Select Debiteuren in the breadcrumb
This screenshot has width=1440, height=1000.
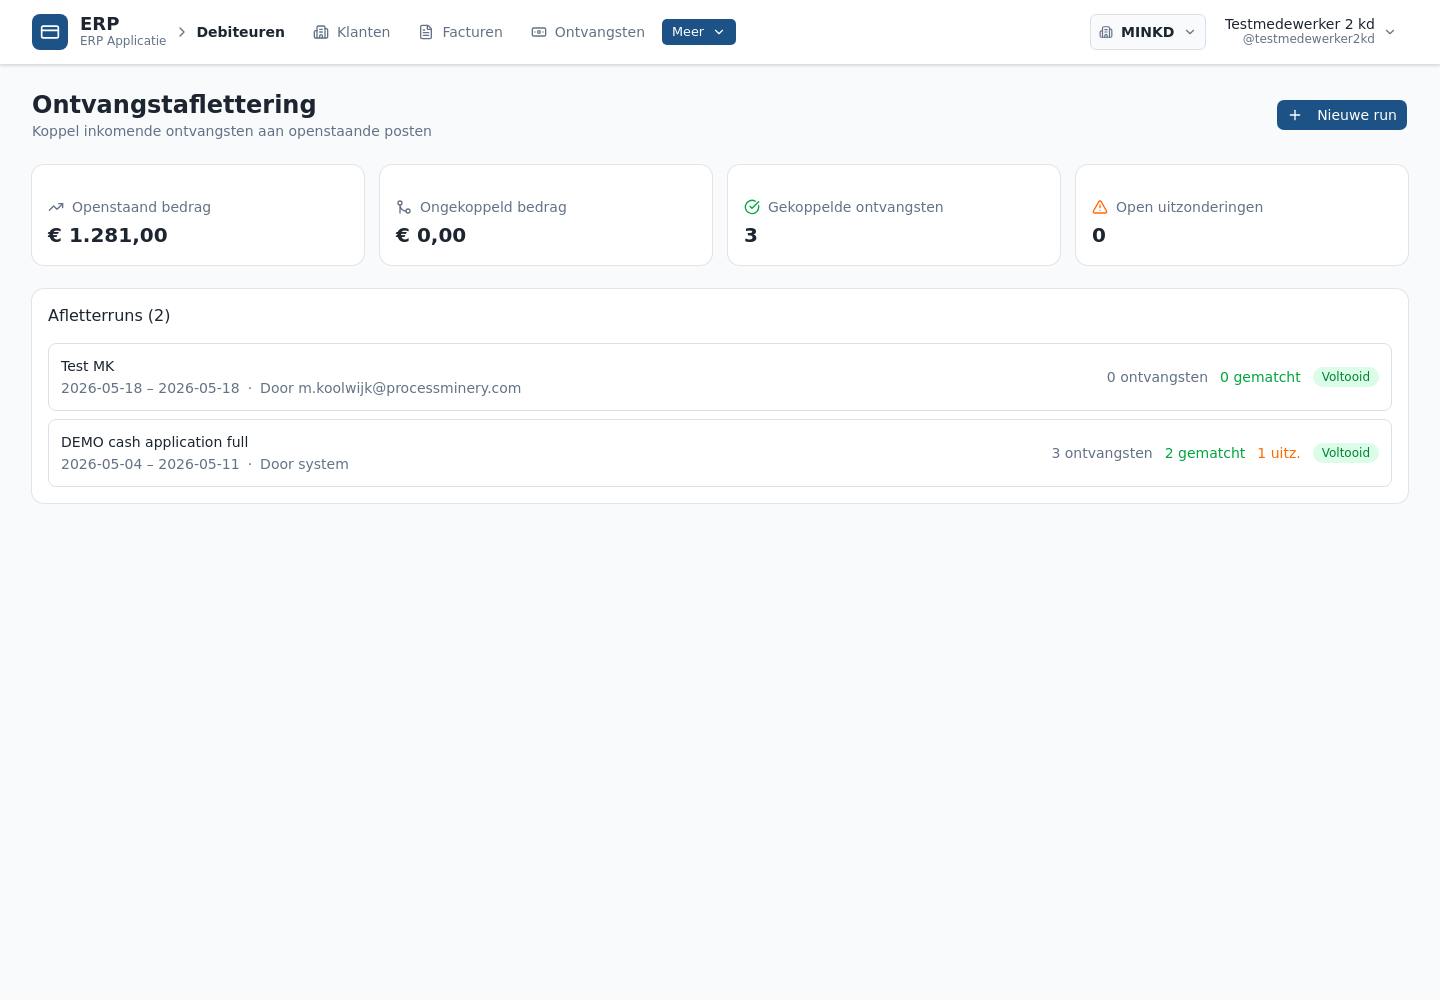coord(241,32)
